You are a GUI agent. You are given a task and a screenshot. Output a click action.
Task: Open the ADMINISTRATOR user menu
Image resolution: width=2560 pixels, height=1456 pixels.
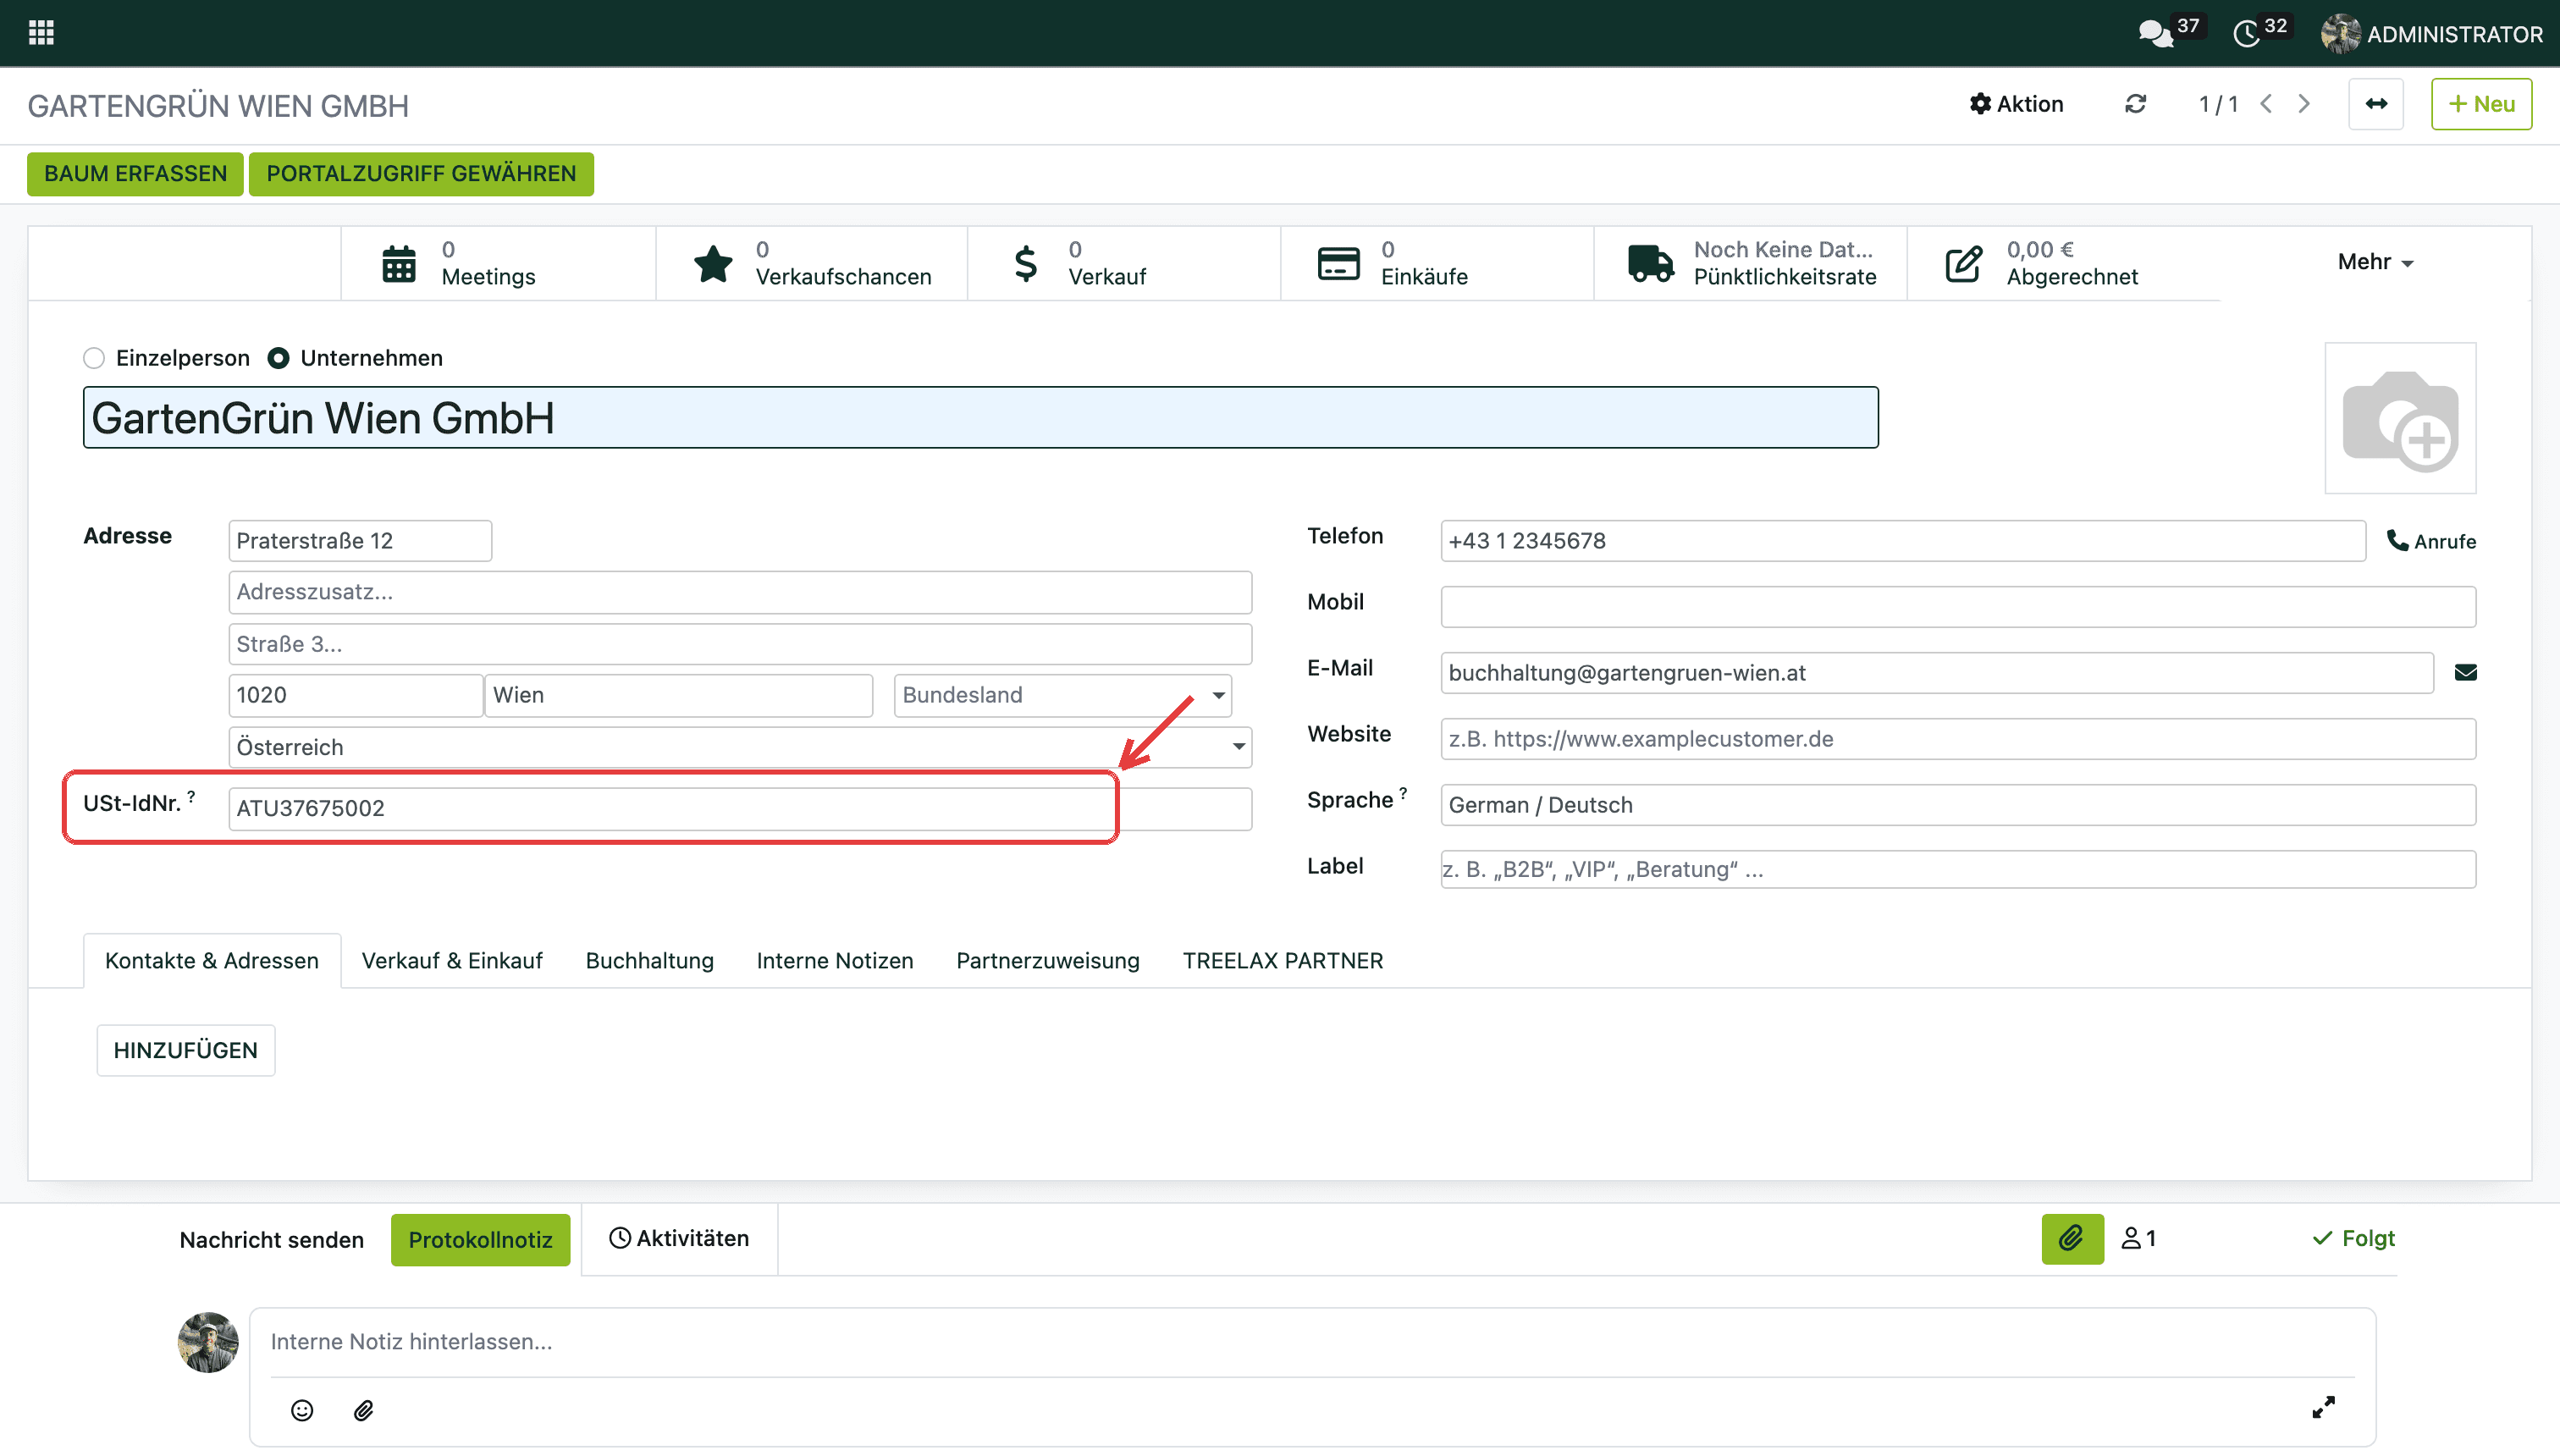click(2431, 34)
